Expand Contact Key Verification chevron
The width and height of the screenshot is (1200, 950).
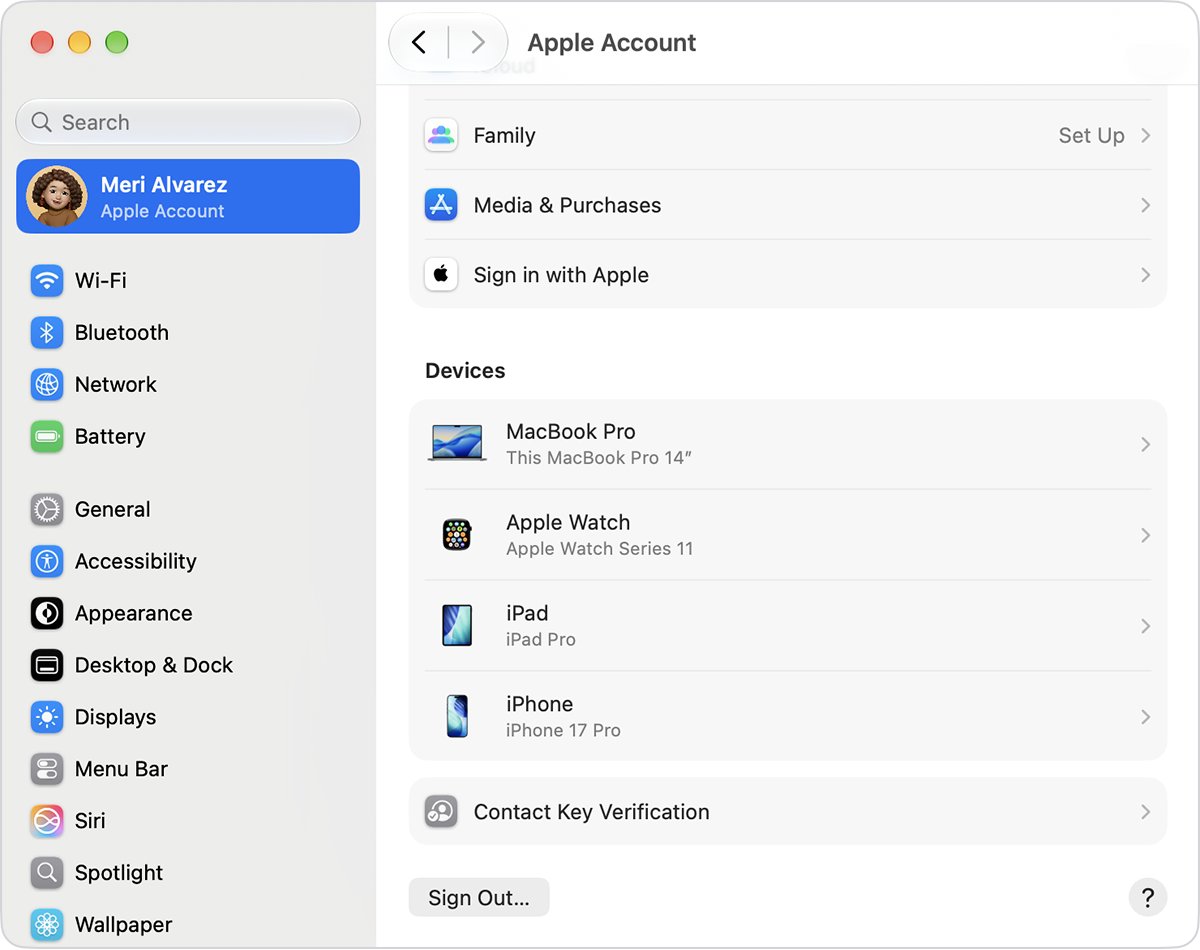click(1146, 812)
